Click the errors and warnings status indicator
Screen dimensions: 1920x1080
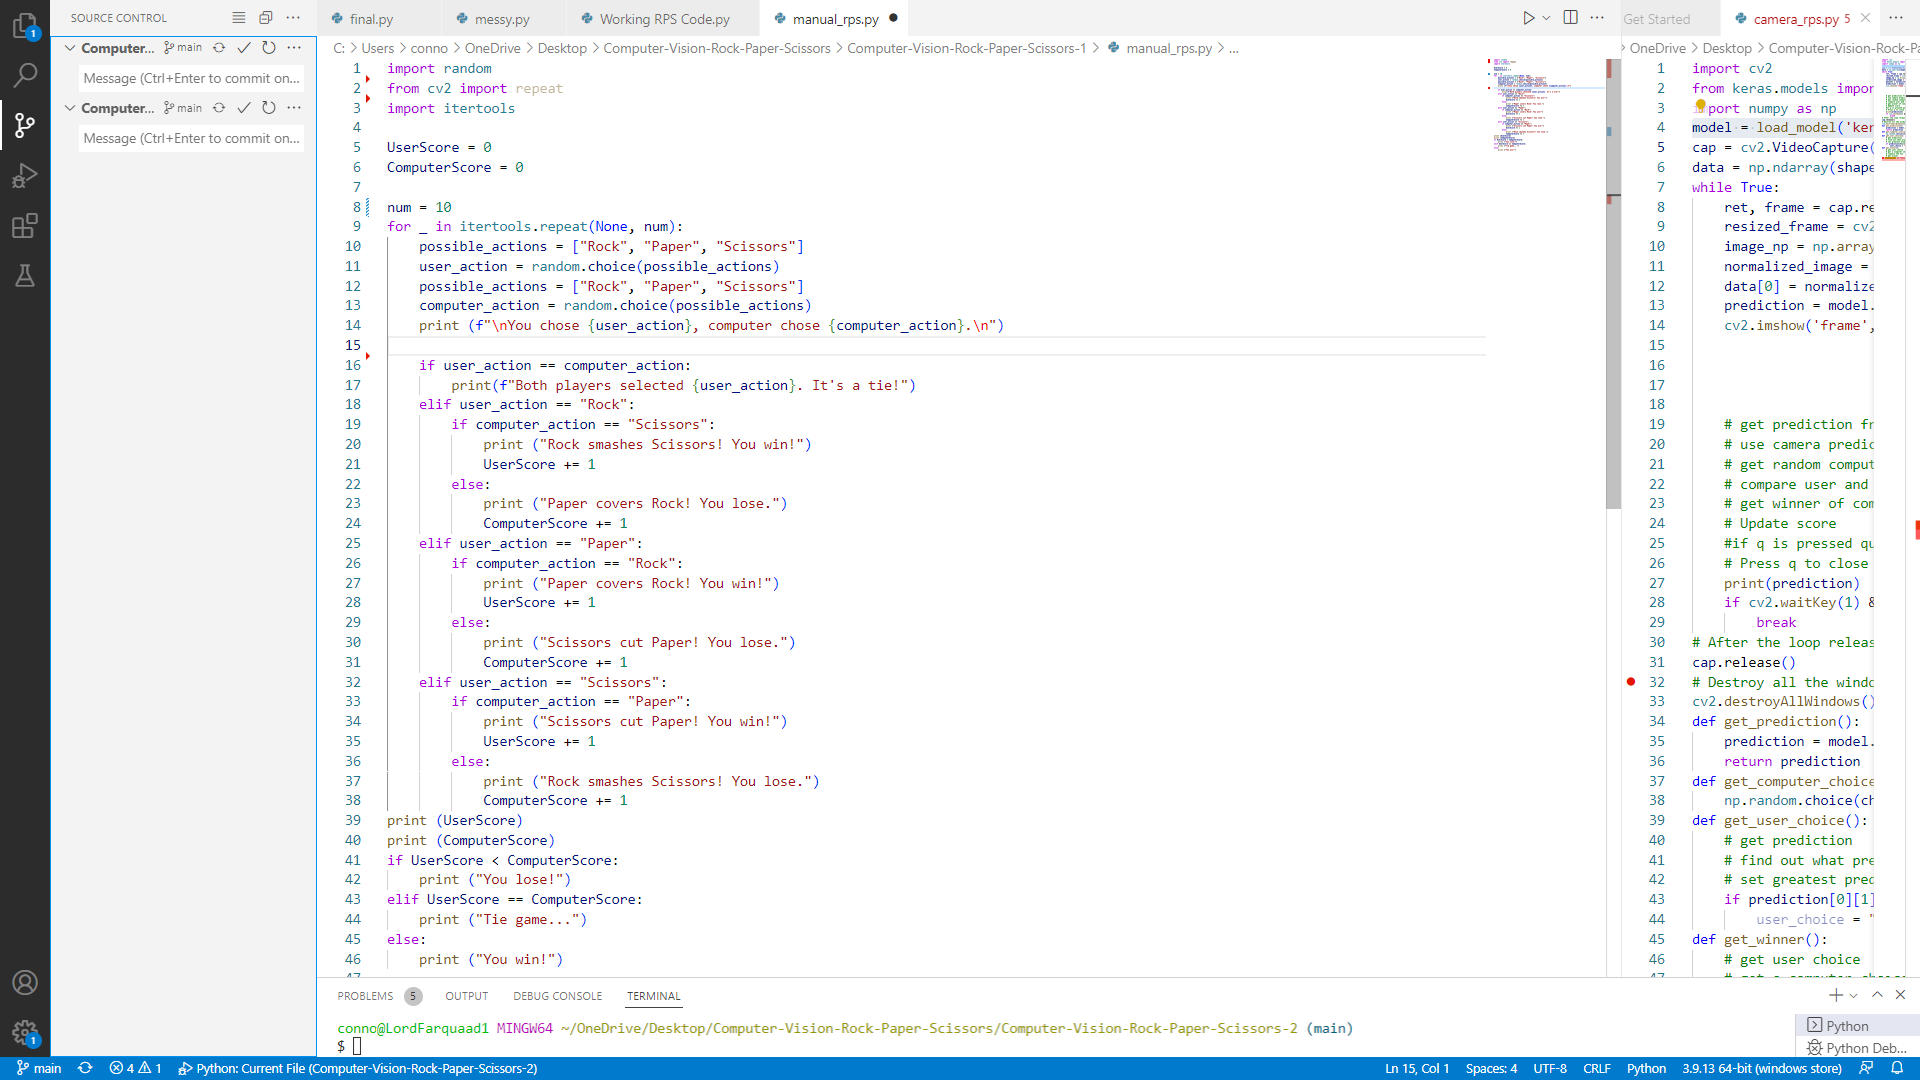coord(135,1068)
